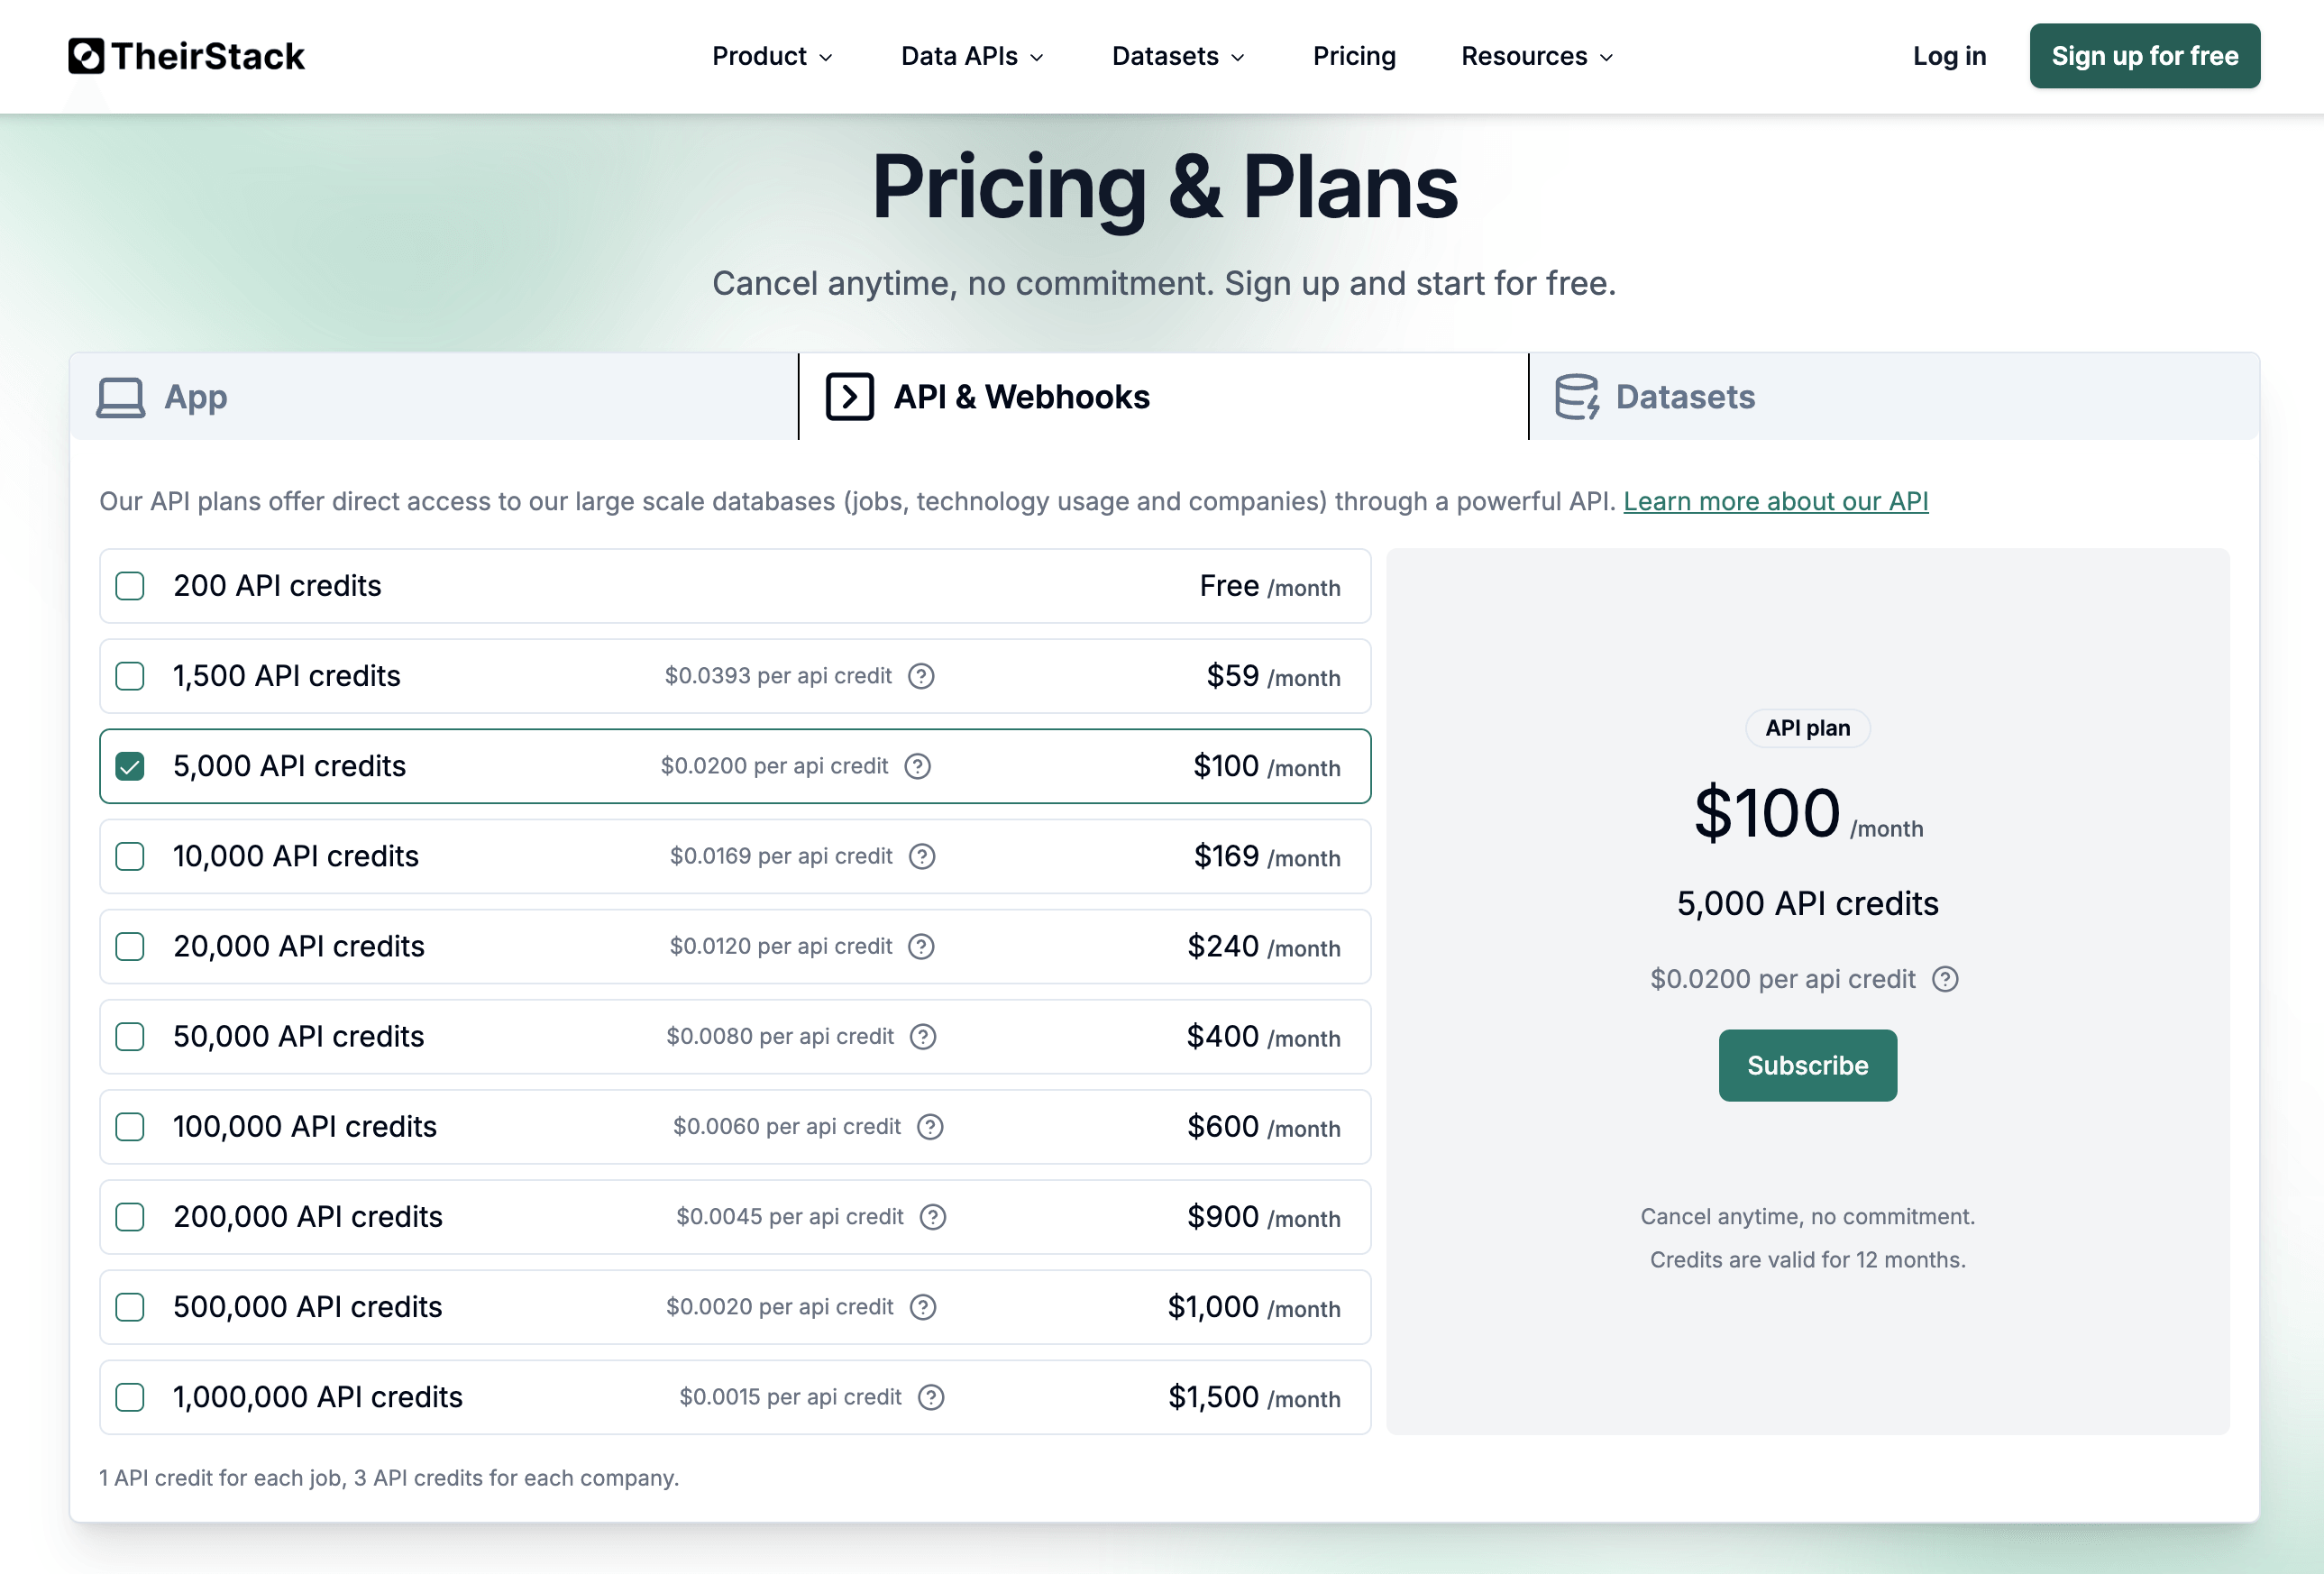
Task: Open the Learn more about our API link
Action: tap(1775, 501)
